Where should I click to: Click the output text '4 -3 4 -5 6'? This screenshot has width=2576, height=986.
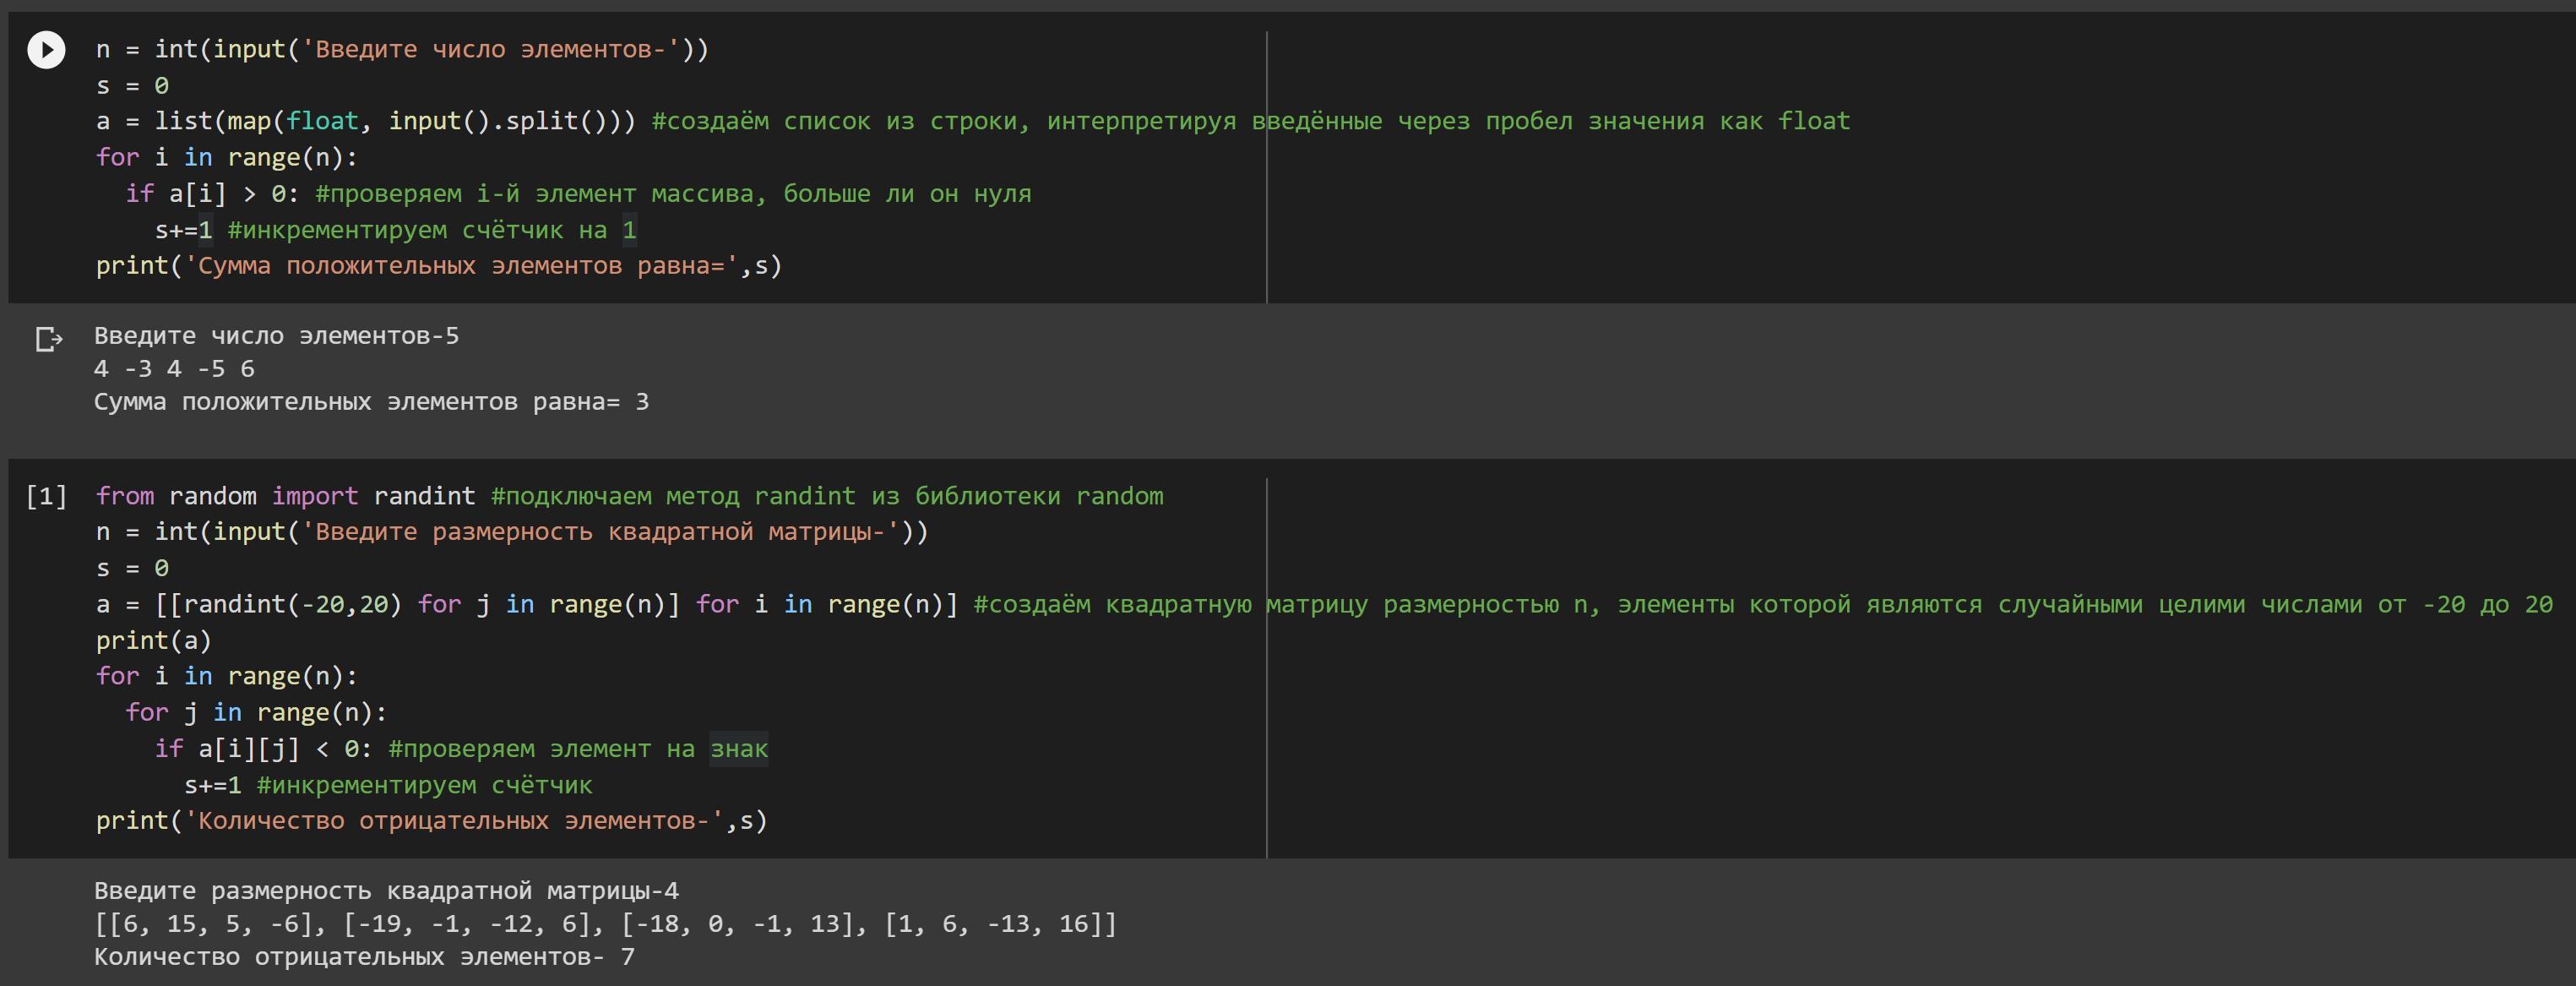pyautogui.click(x=174, y=369)
